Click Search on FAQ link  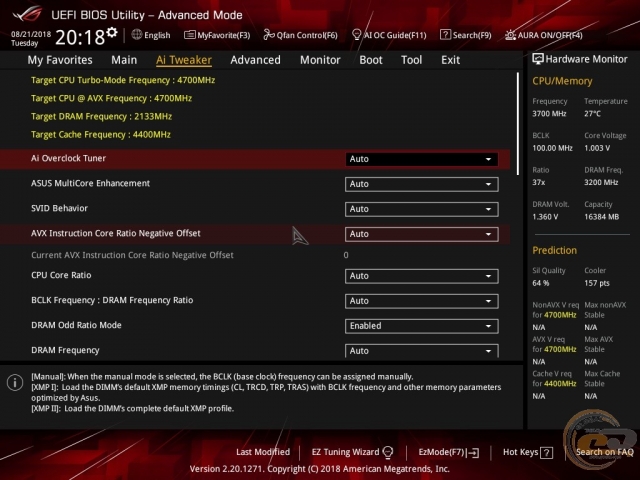pyautogui.click(x=604, y=452)
